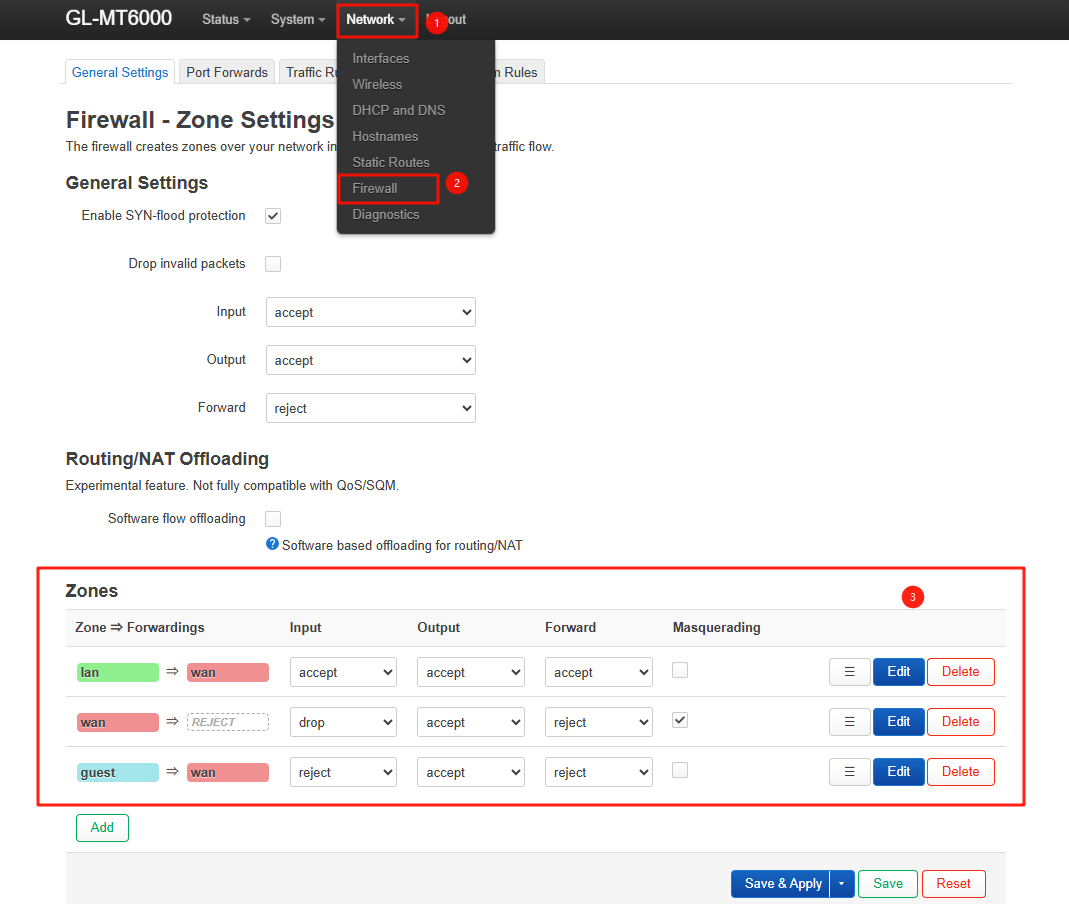Viewport: 1069px width, 904px height.
Task: Edit the guest zone
Action: tap(898, 772)
